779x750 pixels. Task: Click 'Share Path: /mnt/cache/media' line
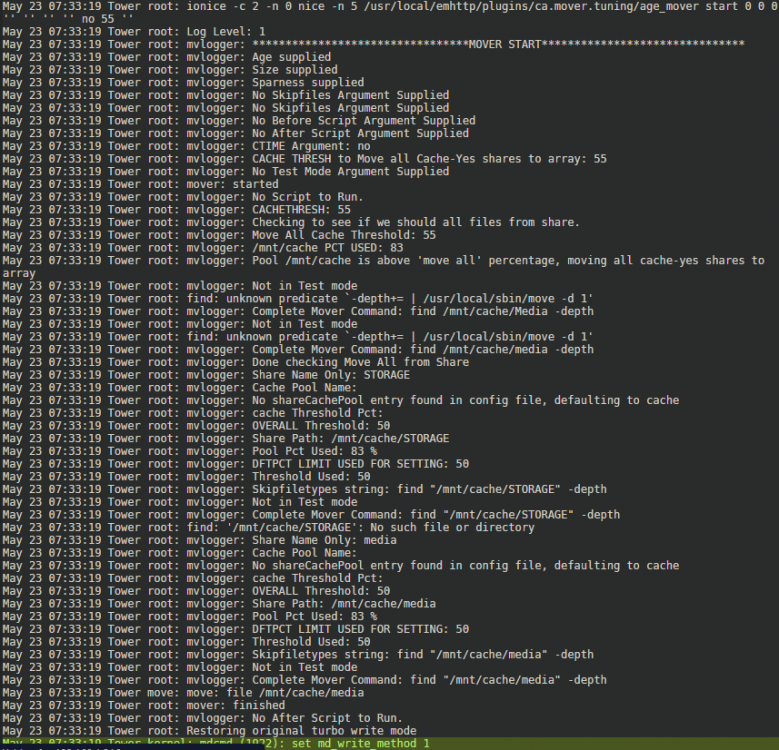pos(219,604)
